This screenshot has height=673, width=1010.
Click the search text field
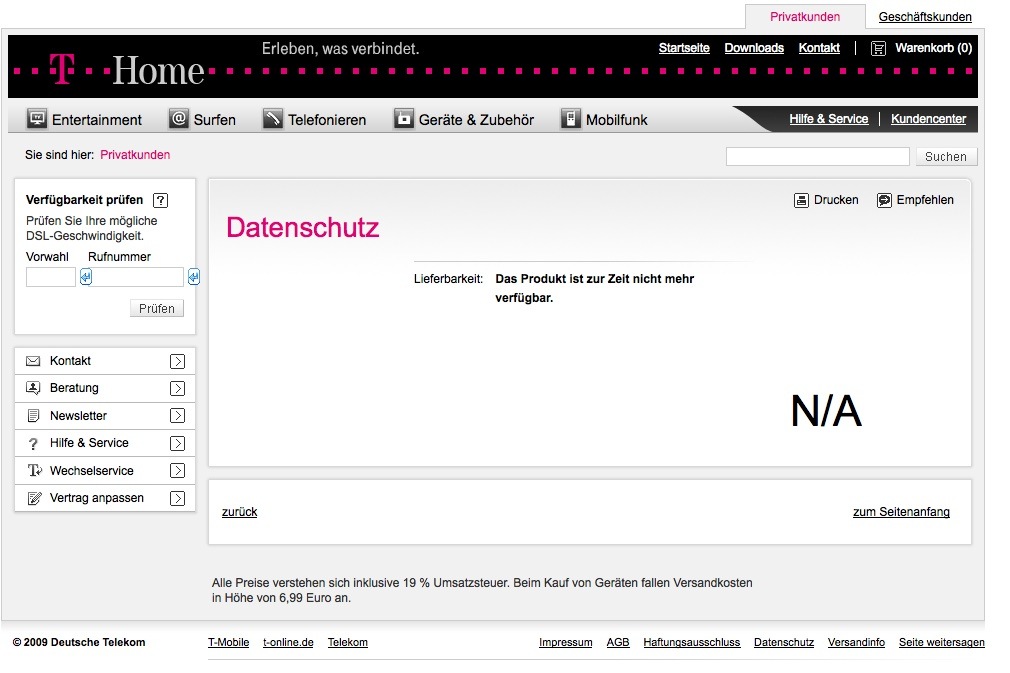[817, 157]
